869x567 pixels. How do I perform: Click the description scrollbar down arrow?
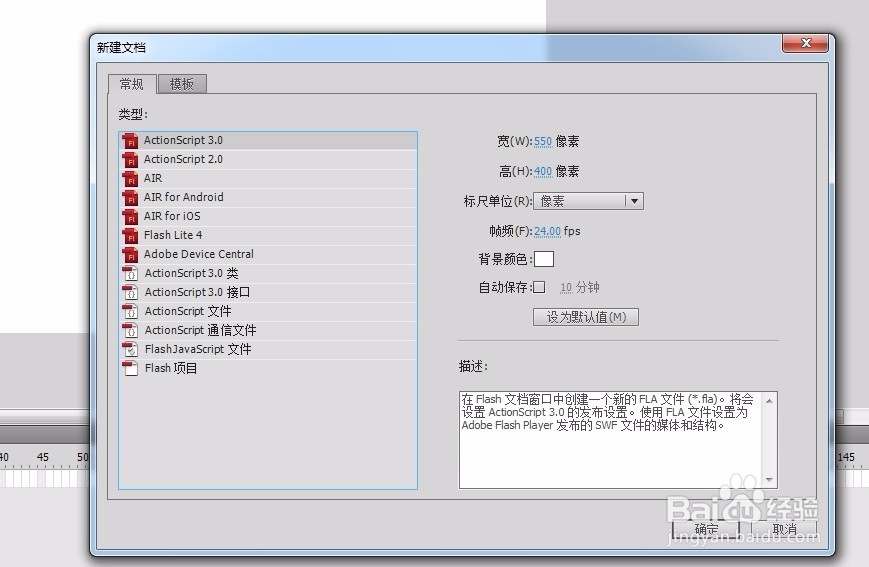(769, 480)
